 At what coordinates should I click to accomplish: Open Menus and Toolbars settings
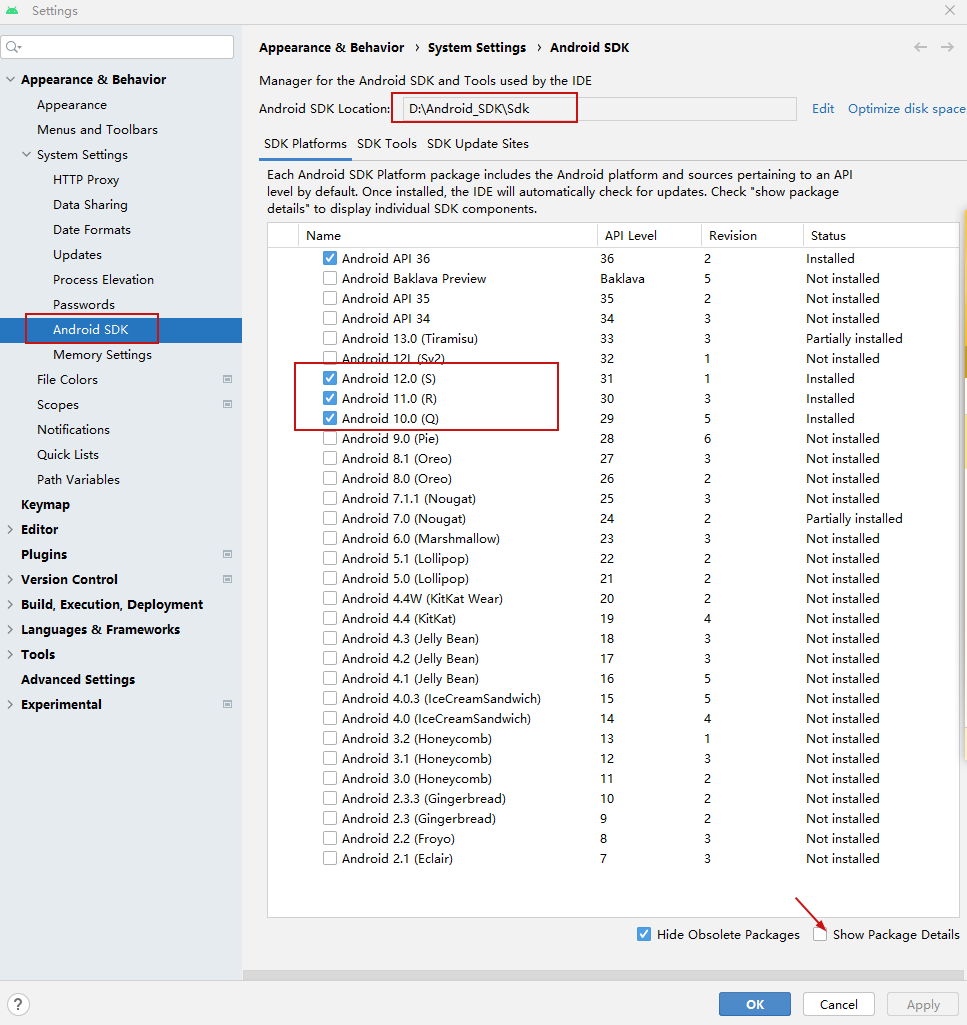(x=97, y=129)
